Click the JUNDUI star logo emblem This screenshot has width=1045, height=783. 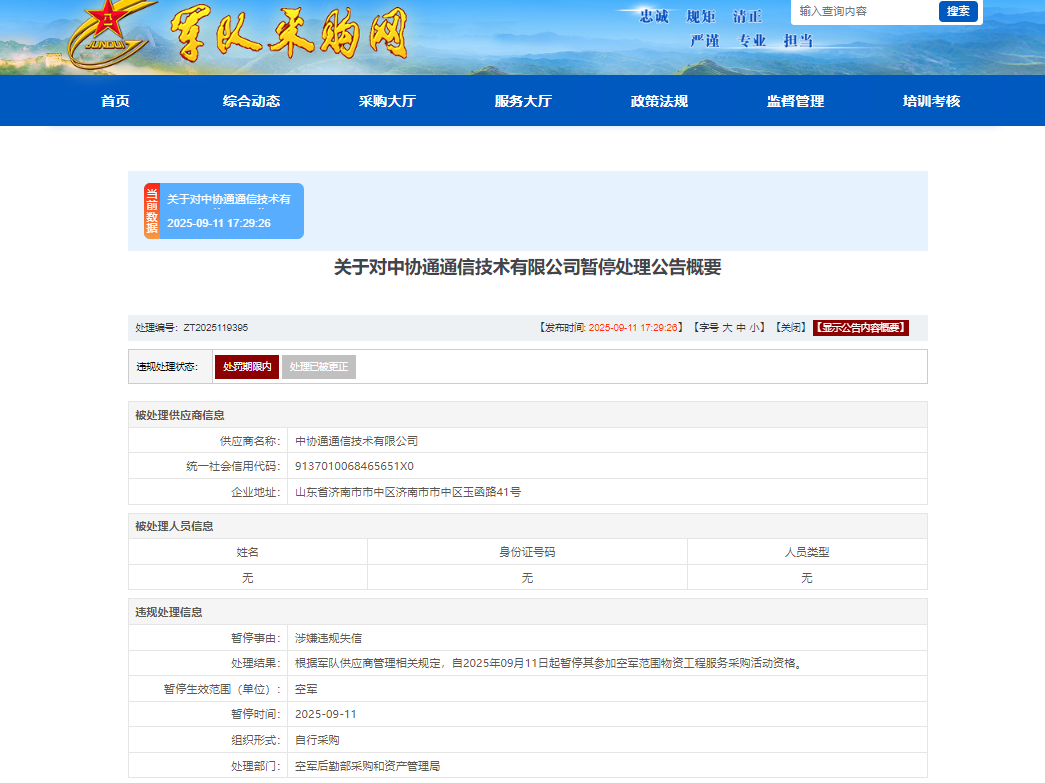tap(110, 33)
